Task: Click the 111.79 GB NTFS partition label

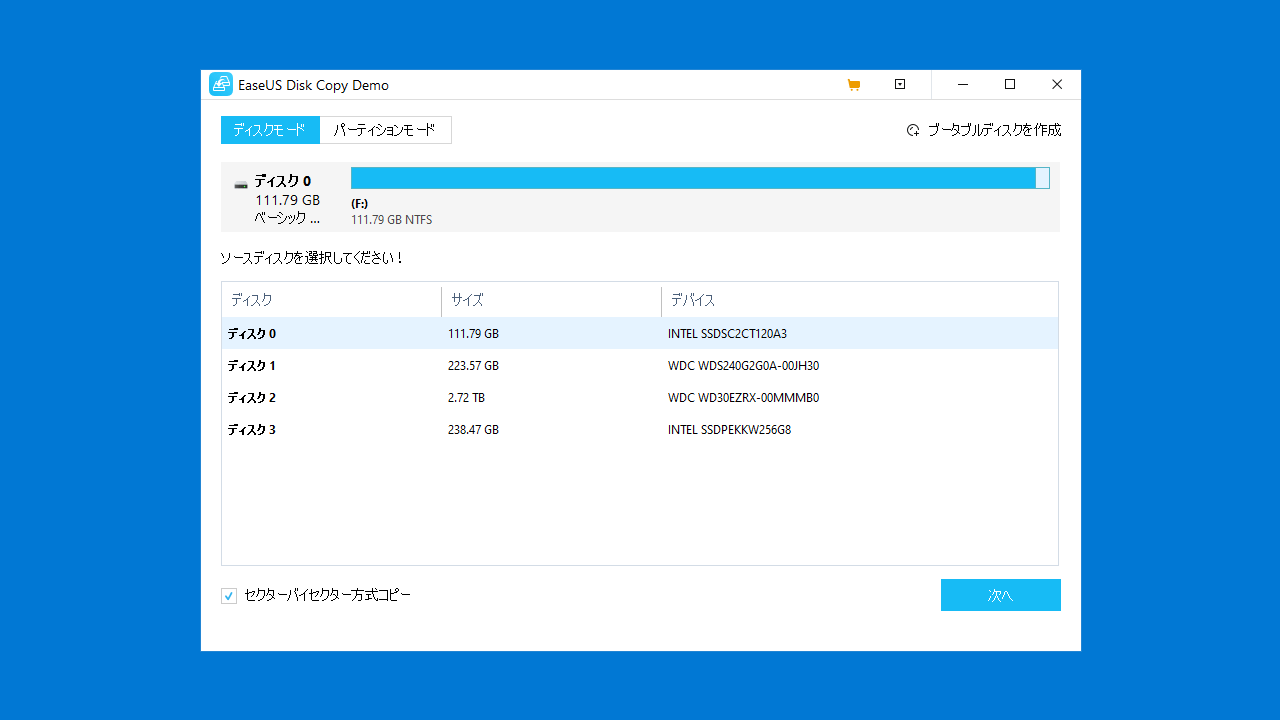Action: (x=391, y=220)
